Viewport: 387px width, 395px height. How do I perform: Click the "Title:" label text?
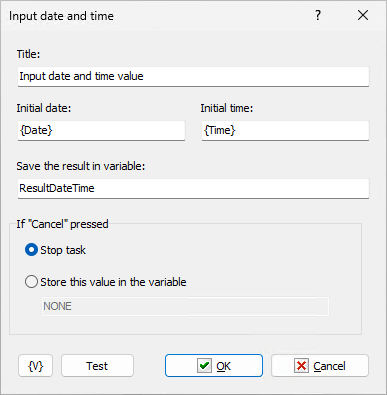pyautogui.click(x=28, y=54)
